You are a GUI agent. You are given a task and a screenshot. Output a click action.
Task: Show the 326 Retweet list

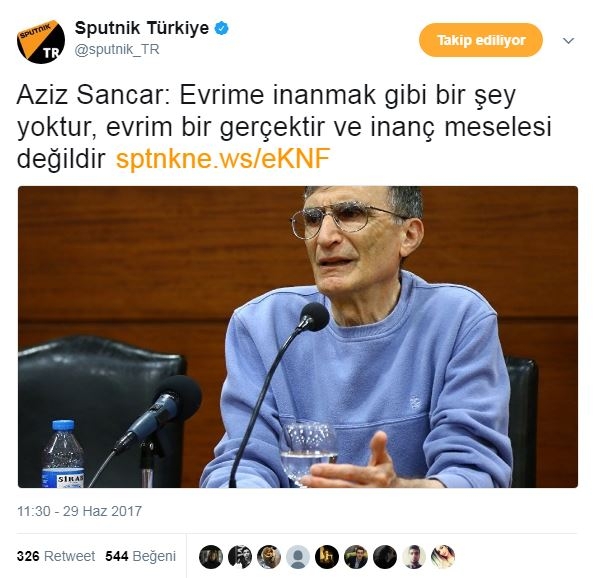click(x=56, y=556)
